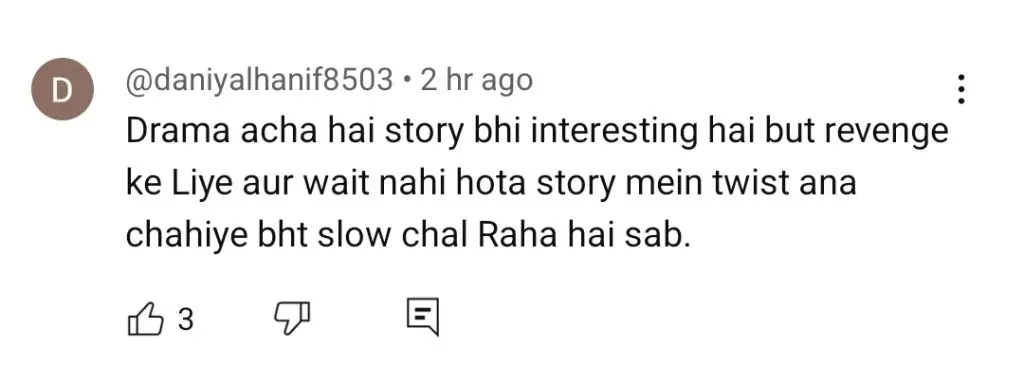Image resolution: width=1024 pixels, height=384 pixels.
Task: Dislike the comment with thumbs-down icon
Action: pos(291,318)
